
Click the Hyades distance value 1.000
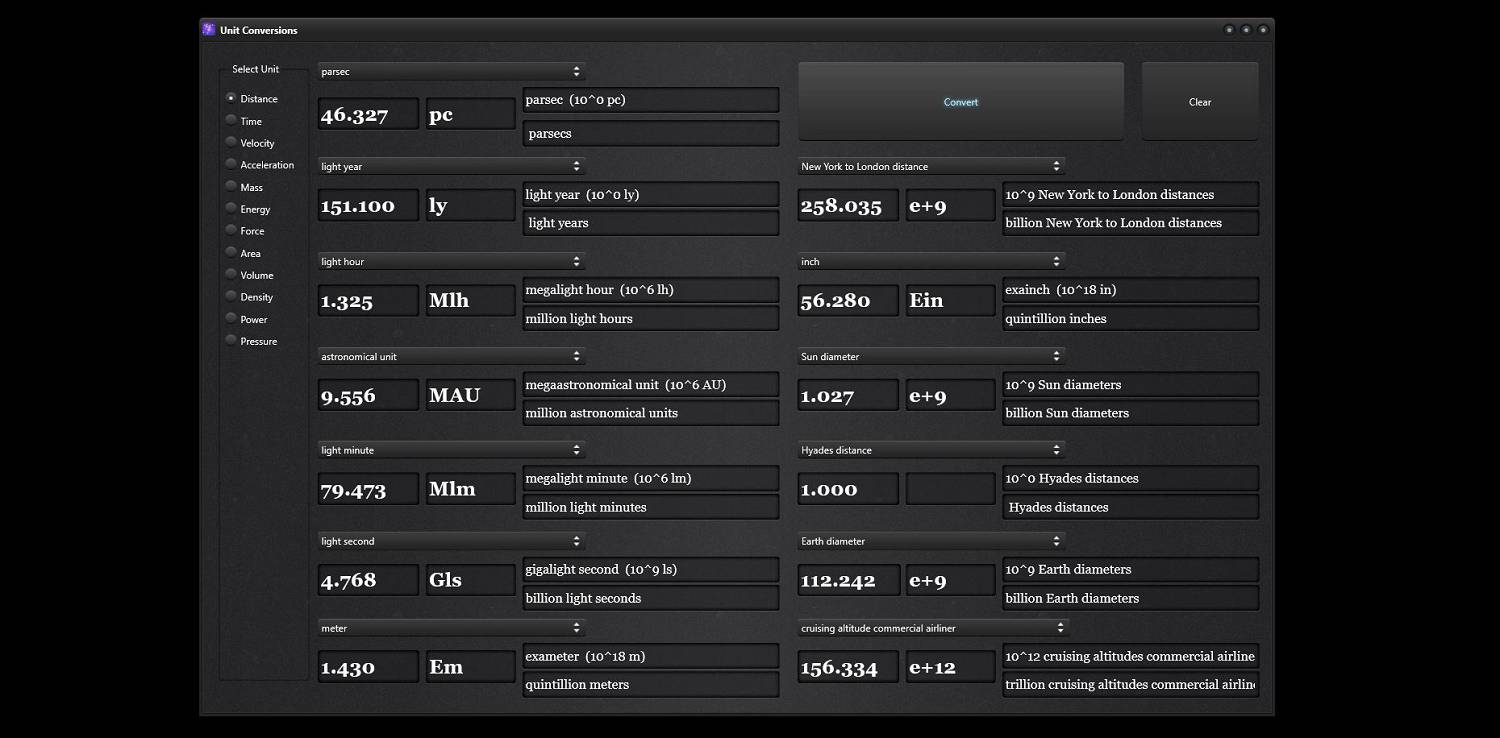[848, 490]
